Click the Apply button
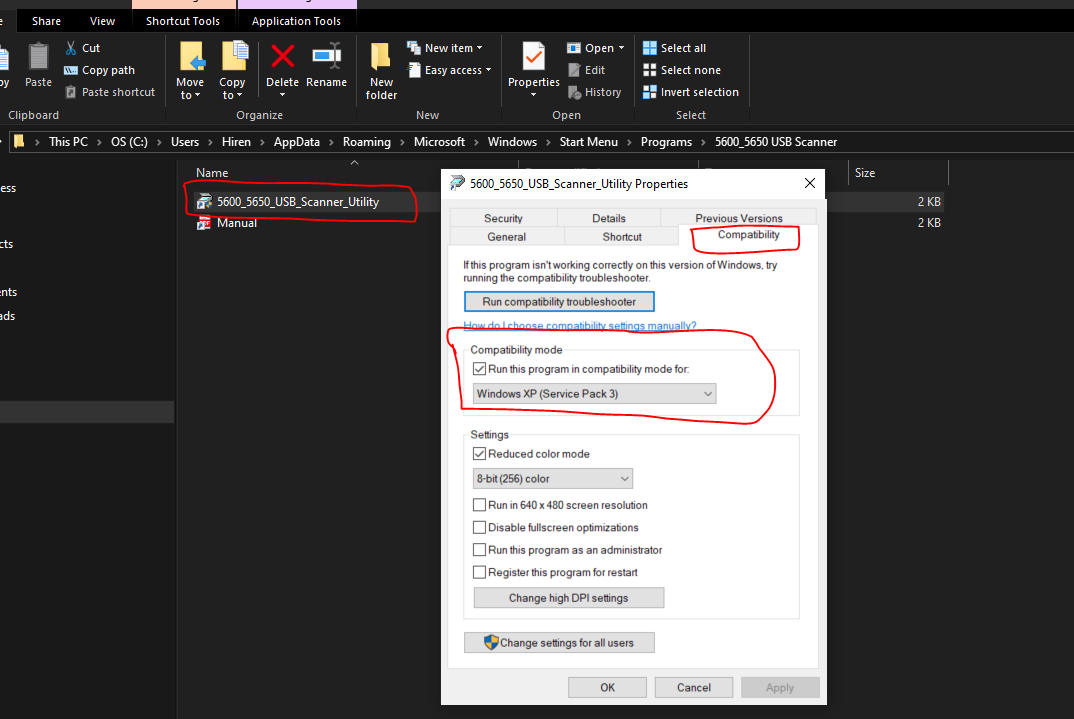 pos(779,688)
